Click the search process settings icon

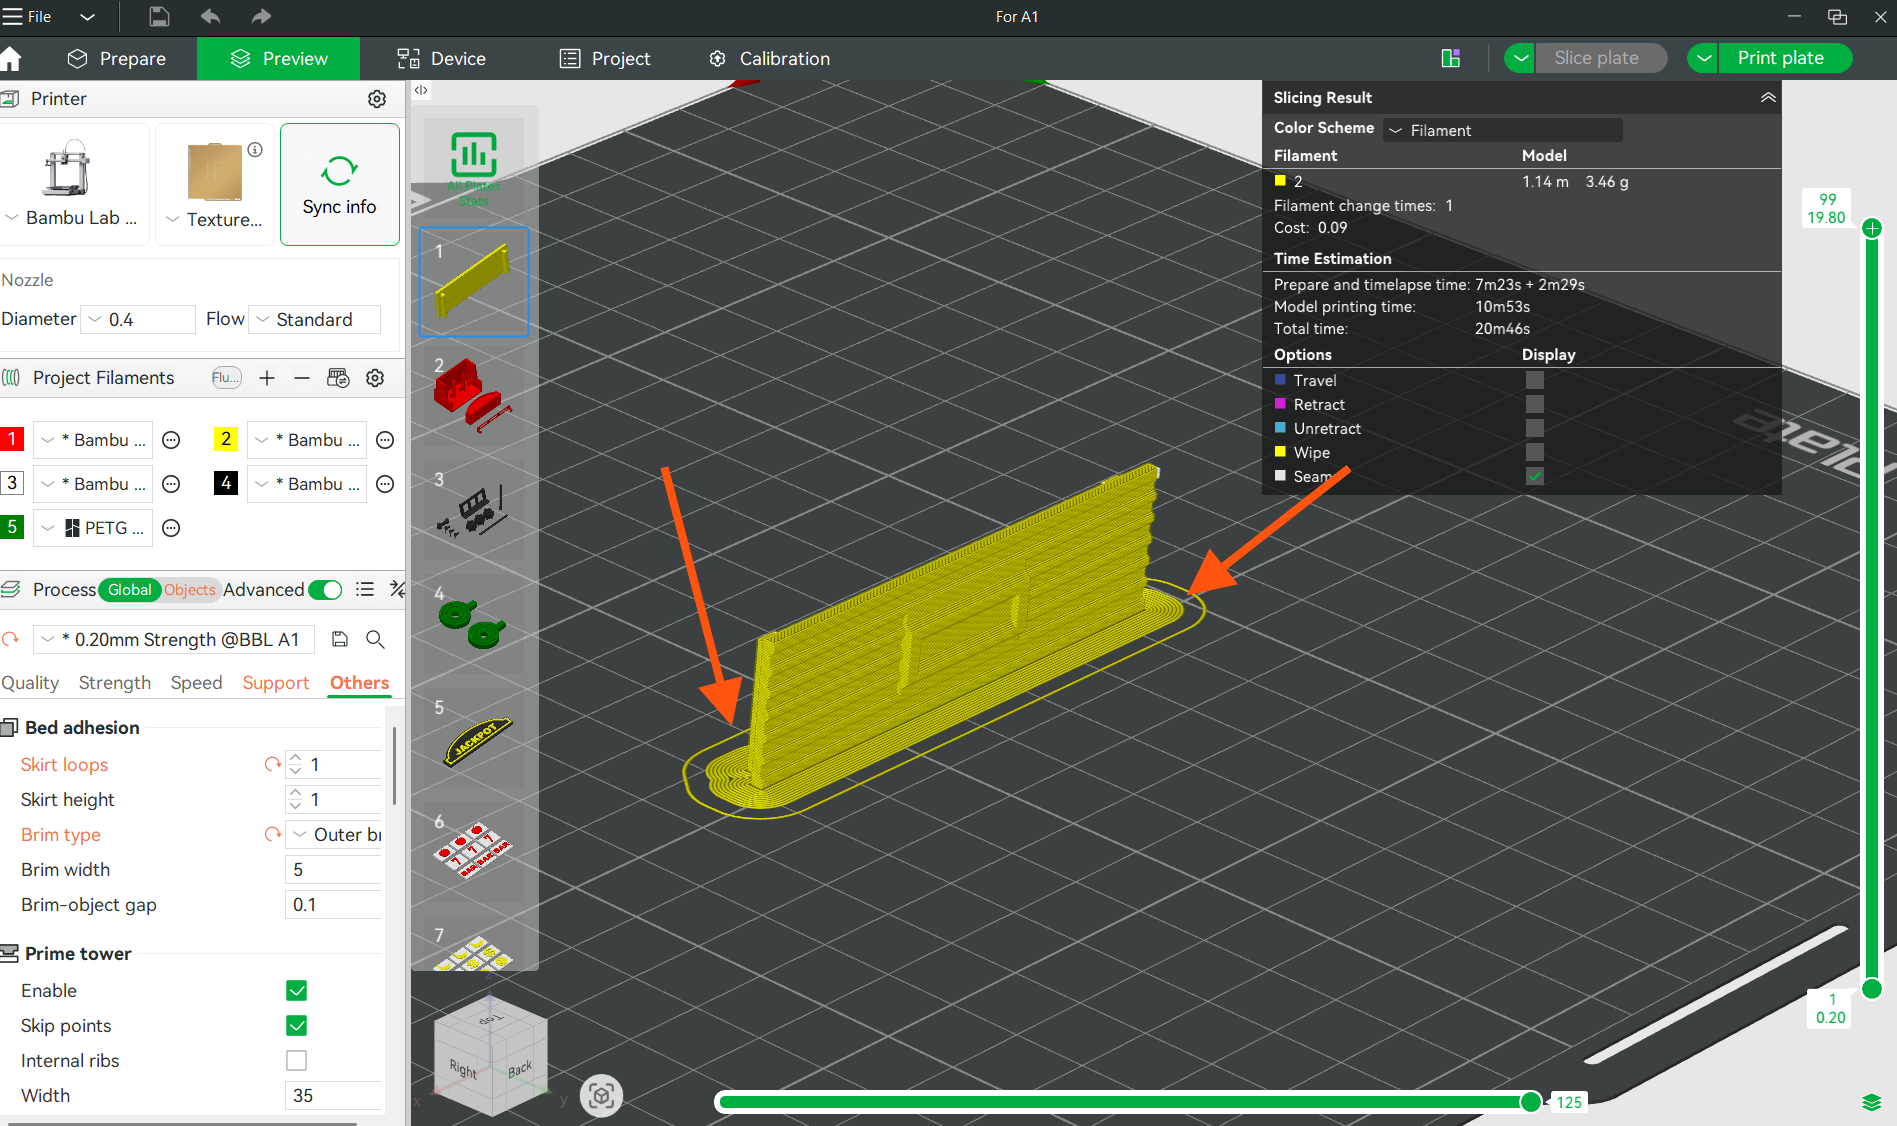tap(375, 639)
